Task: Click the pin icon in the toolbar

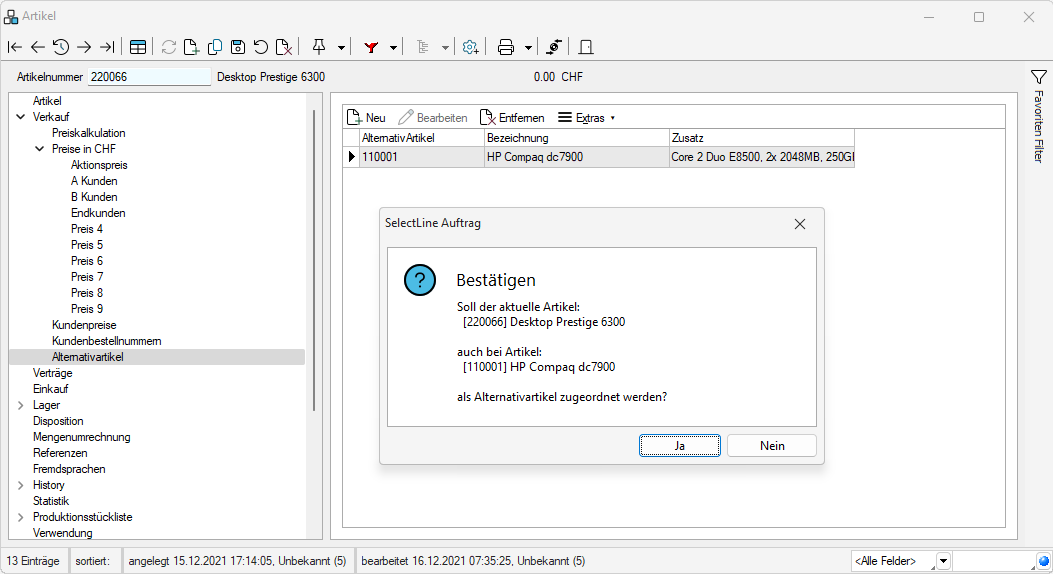Action: click(x=319, y=47)
